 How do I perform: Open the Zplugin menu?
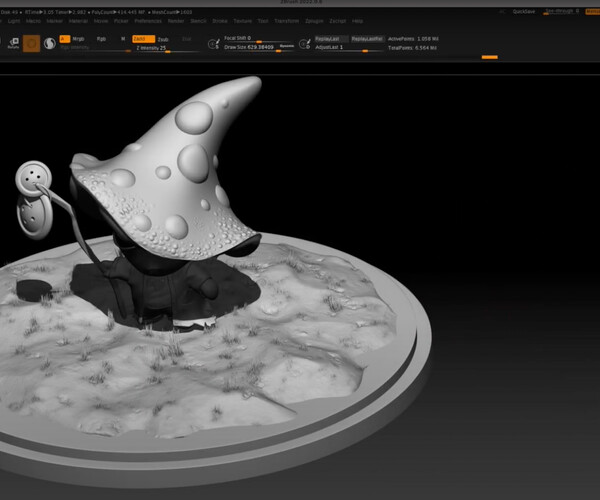point(314,21)
